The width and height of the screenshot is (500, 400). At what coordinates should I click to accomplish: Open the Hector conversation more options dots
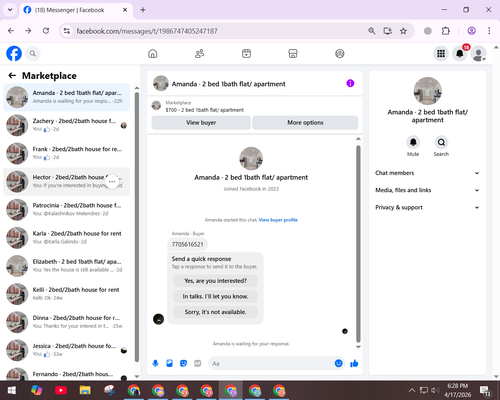point(112,182)
